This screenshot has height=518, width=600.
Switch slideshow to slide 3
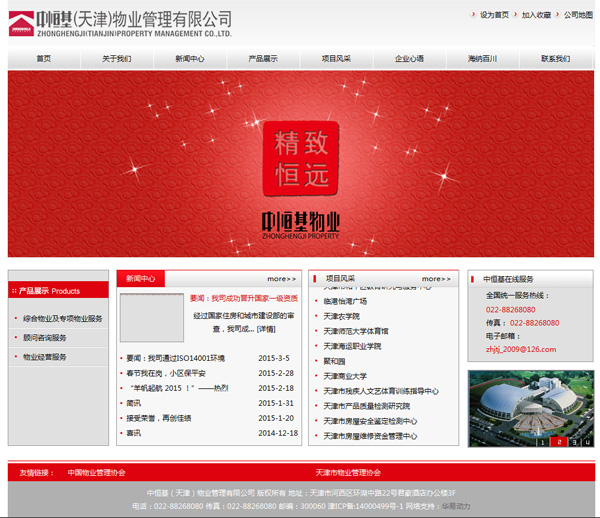tap(575, 442)
